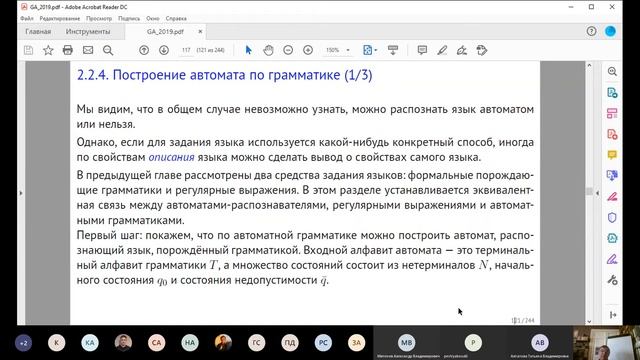Screen dimensions: 640x360
Task: Activate the Selection arrow tool
Action: coord(248,50)
